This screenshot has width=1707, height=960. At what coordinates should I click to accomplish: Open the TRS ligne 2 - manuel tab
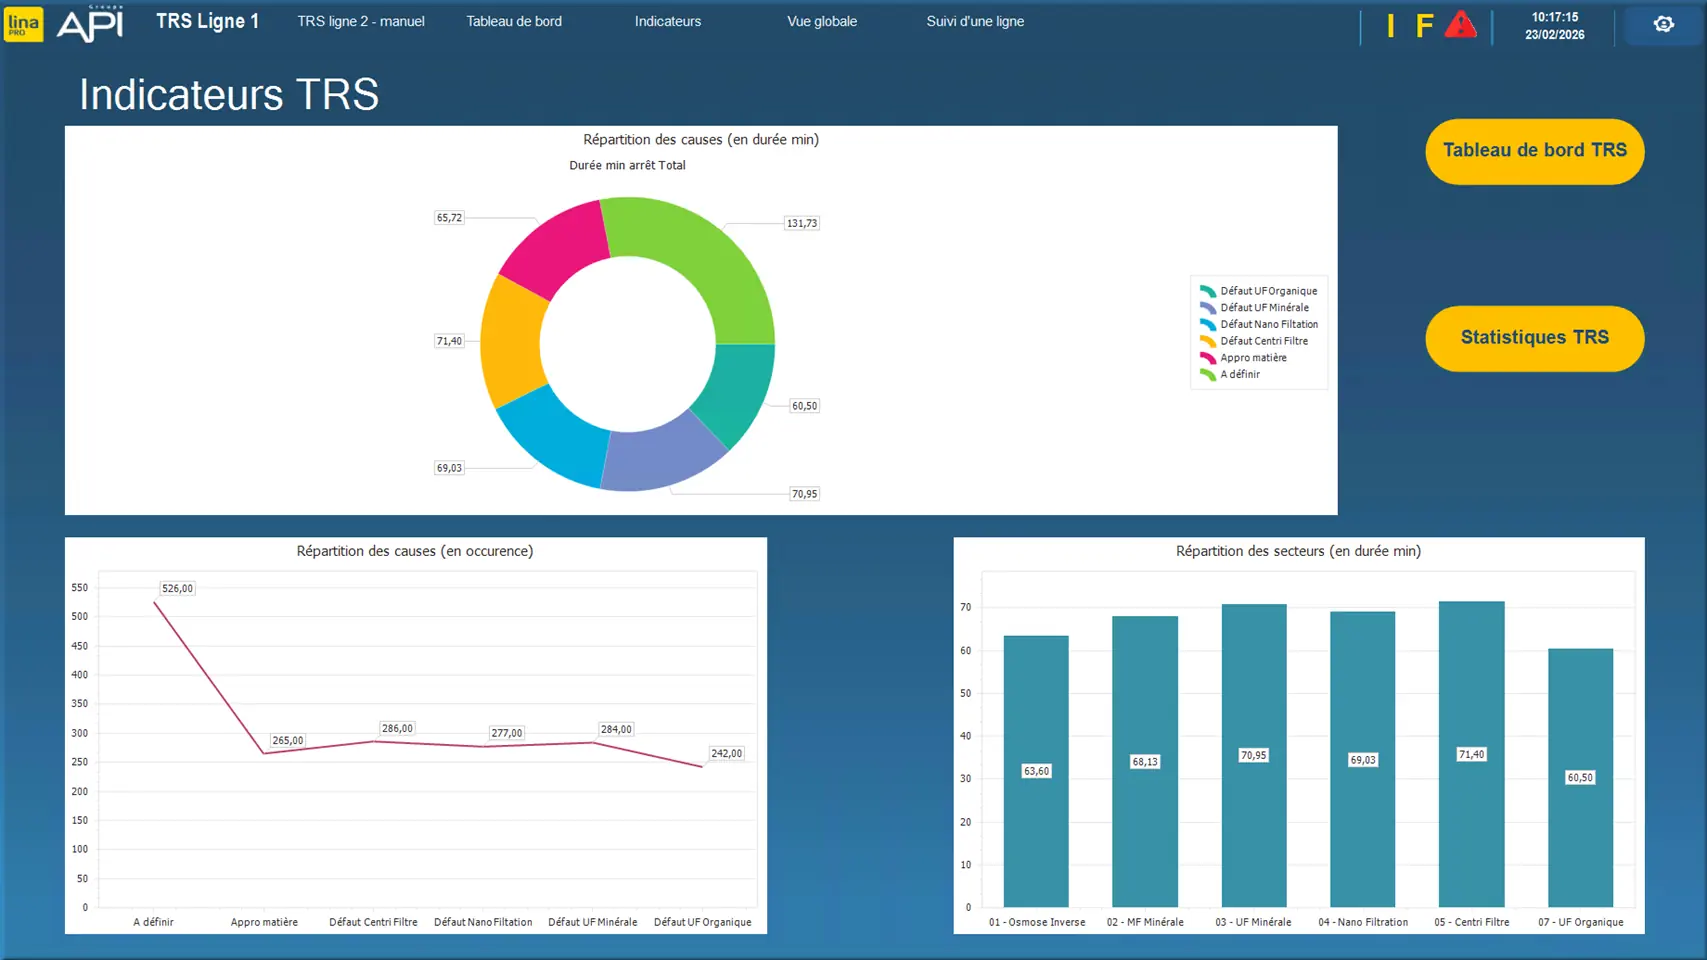[x=360, y=21]
